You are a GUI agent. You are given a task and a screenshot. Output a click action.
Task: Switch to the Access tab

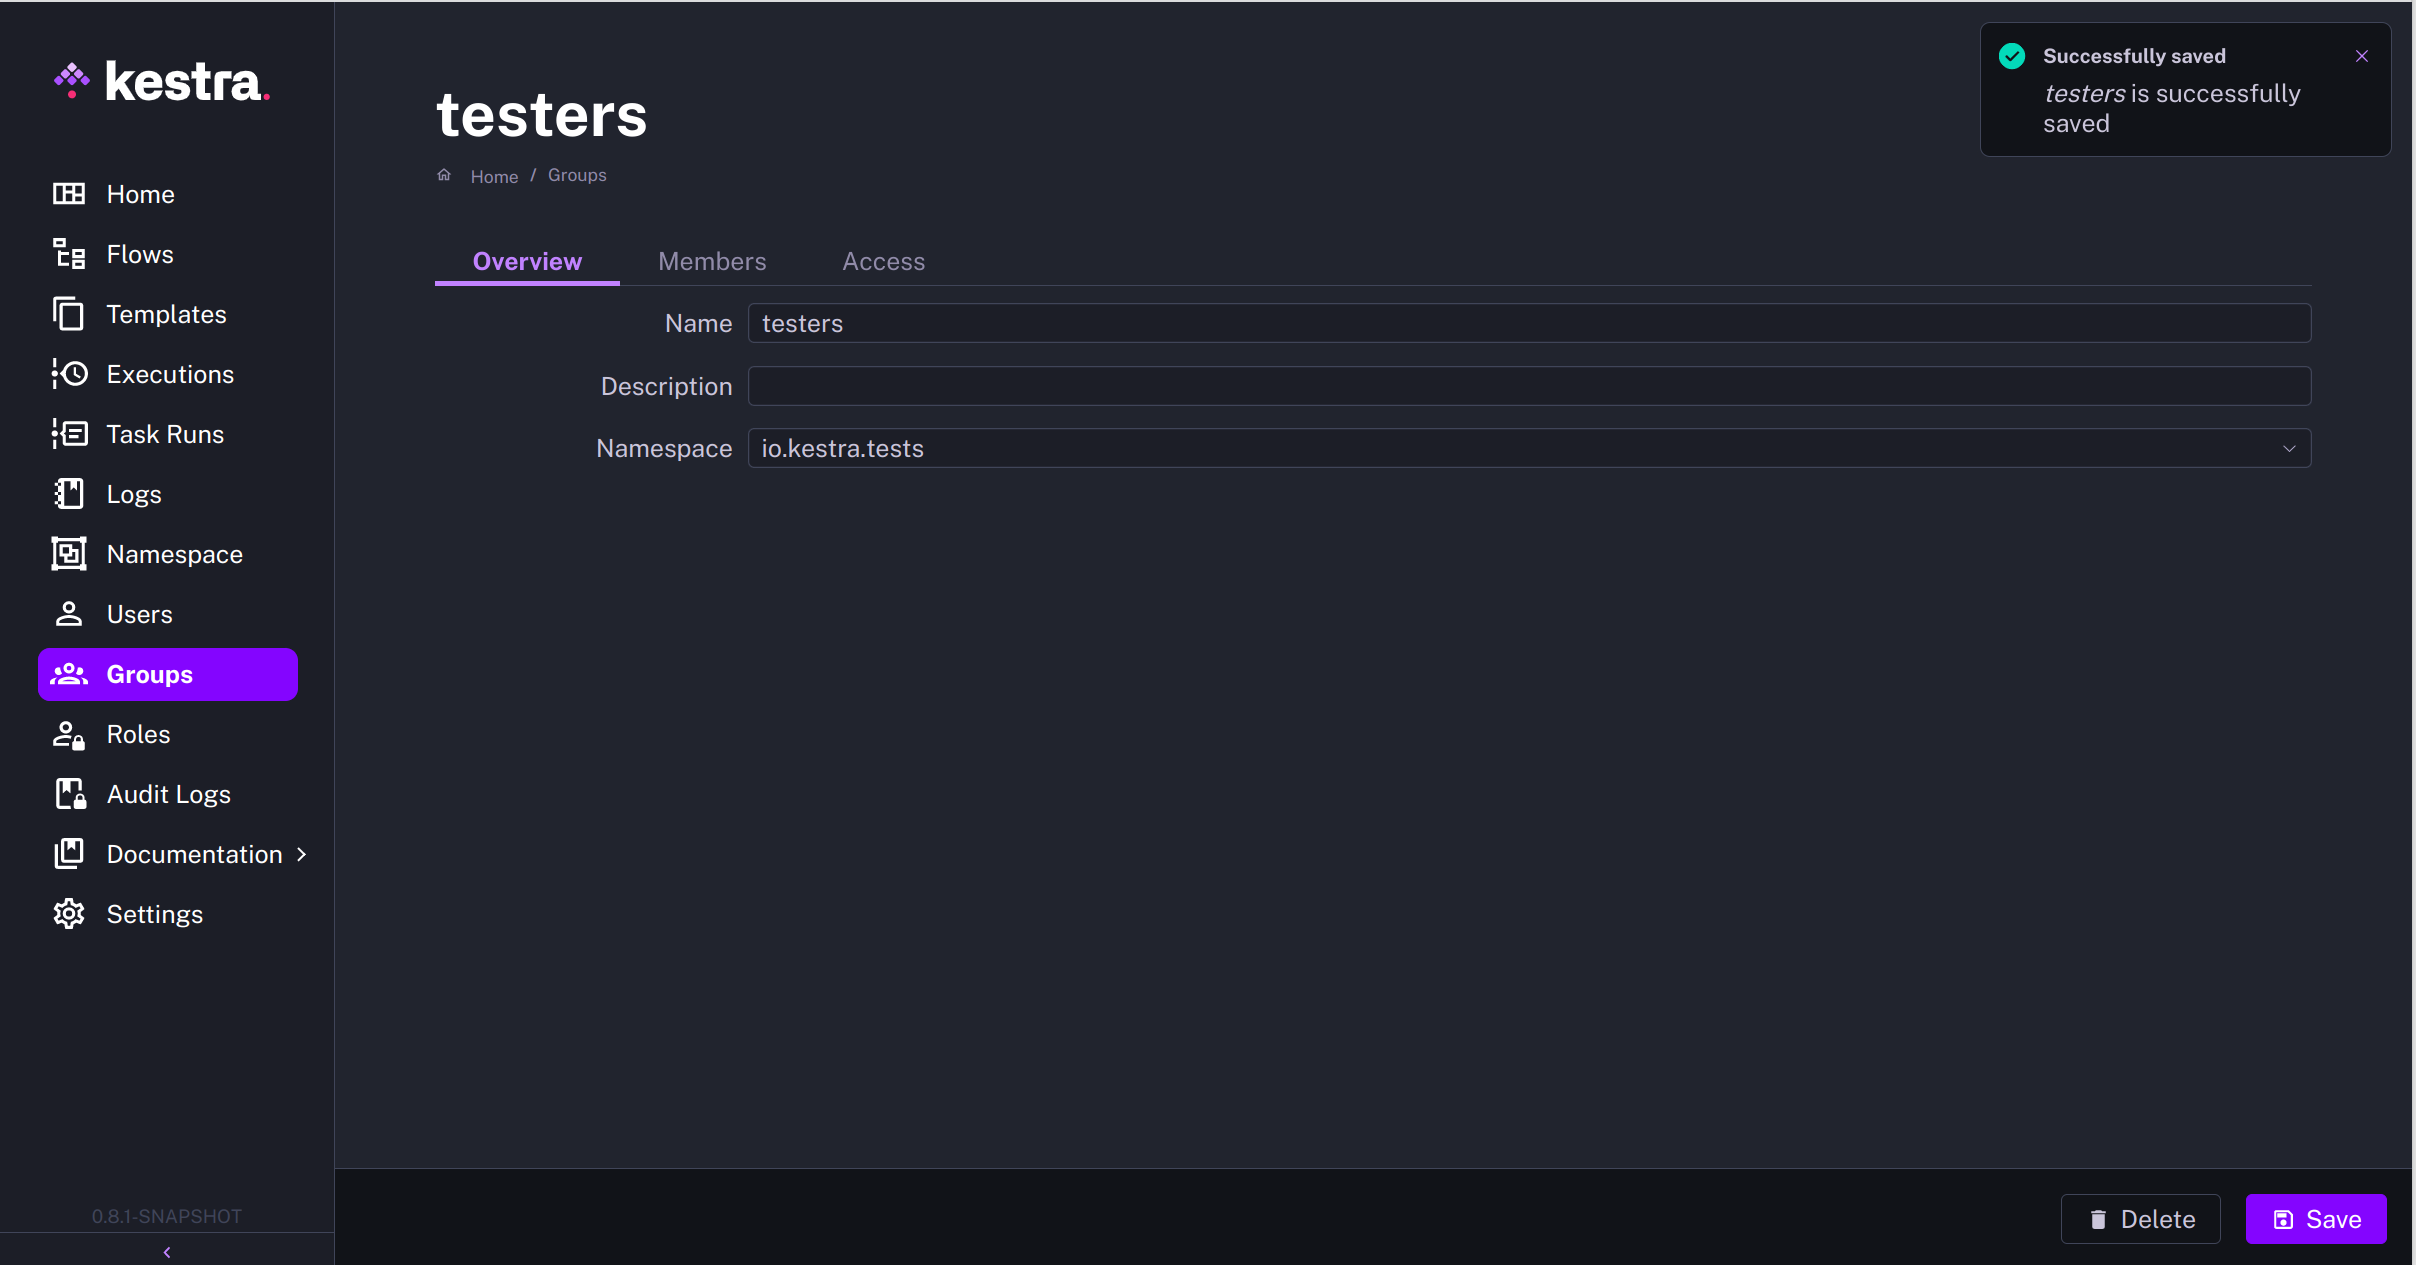(x=883, y=261)
